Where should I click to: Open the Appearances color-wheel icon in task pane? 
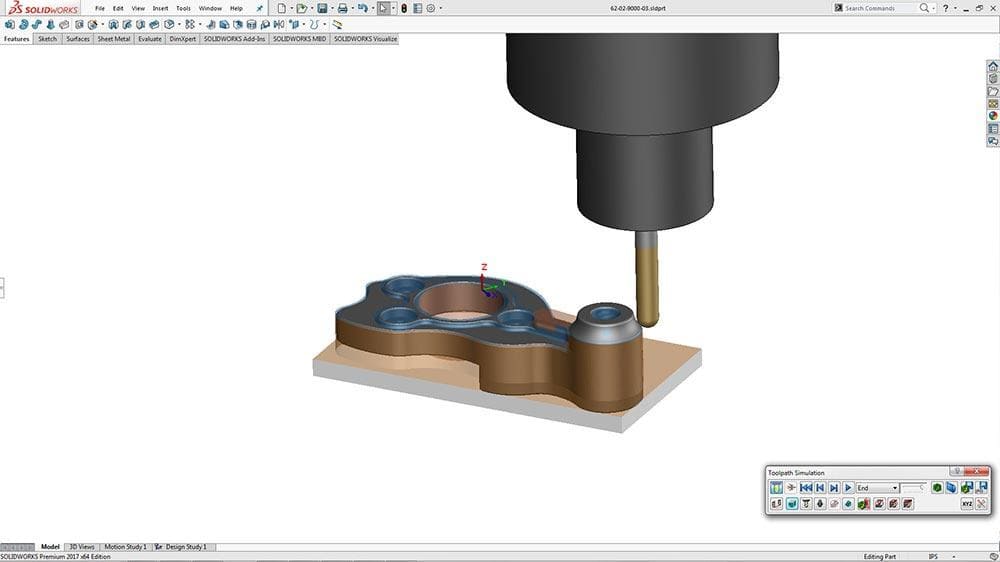[993, 115]
